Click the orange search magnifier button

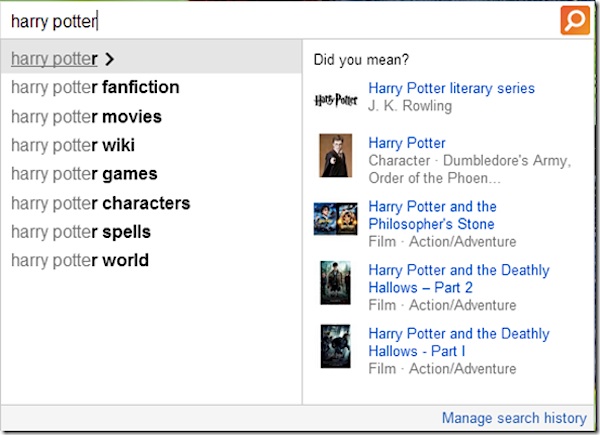[575, 20]
